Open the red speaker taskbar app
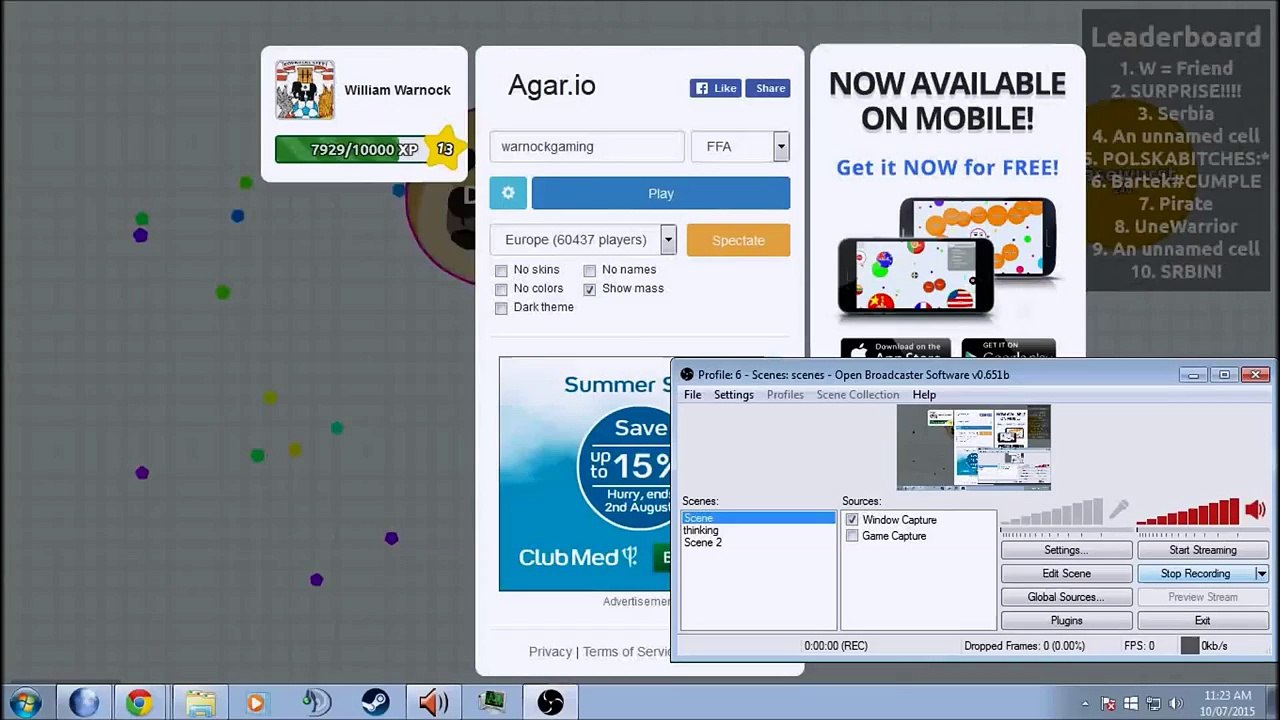Screen dimensions: 1280x720 433,703
